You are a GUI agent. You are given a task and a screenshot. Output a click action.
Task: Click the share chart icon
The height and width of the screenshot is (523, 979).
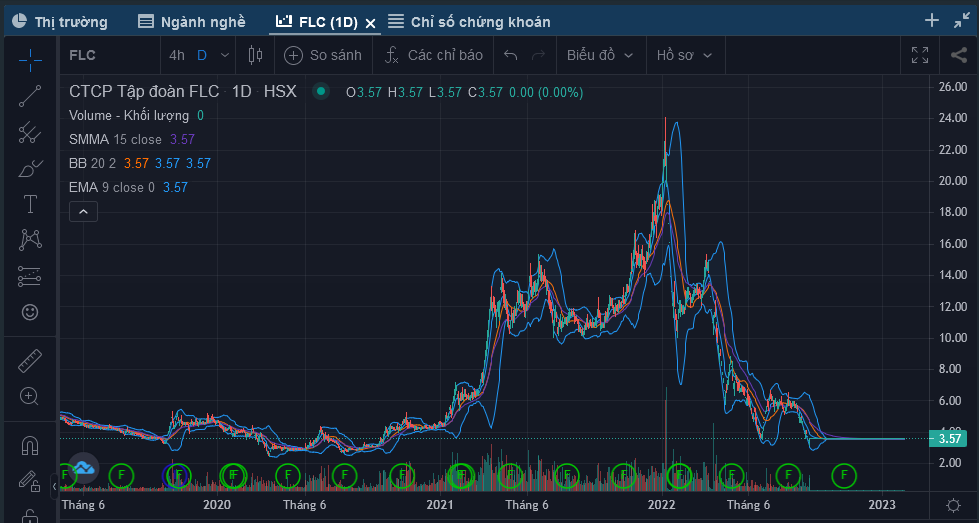(959, 55)
